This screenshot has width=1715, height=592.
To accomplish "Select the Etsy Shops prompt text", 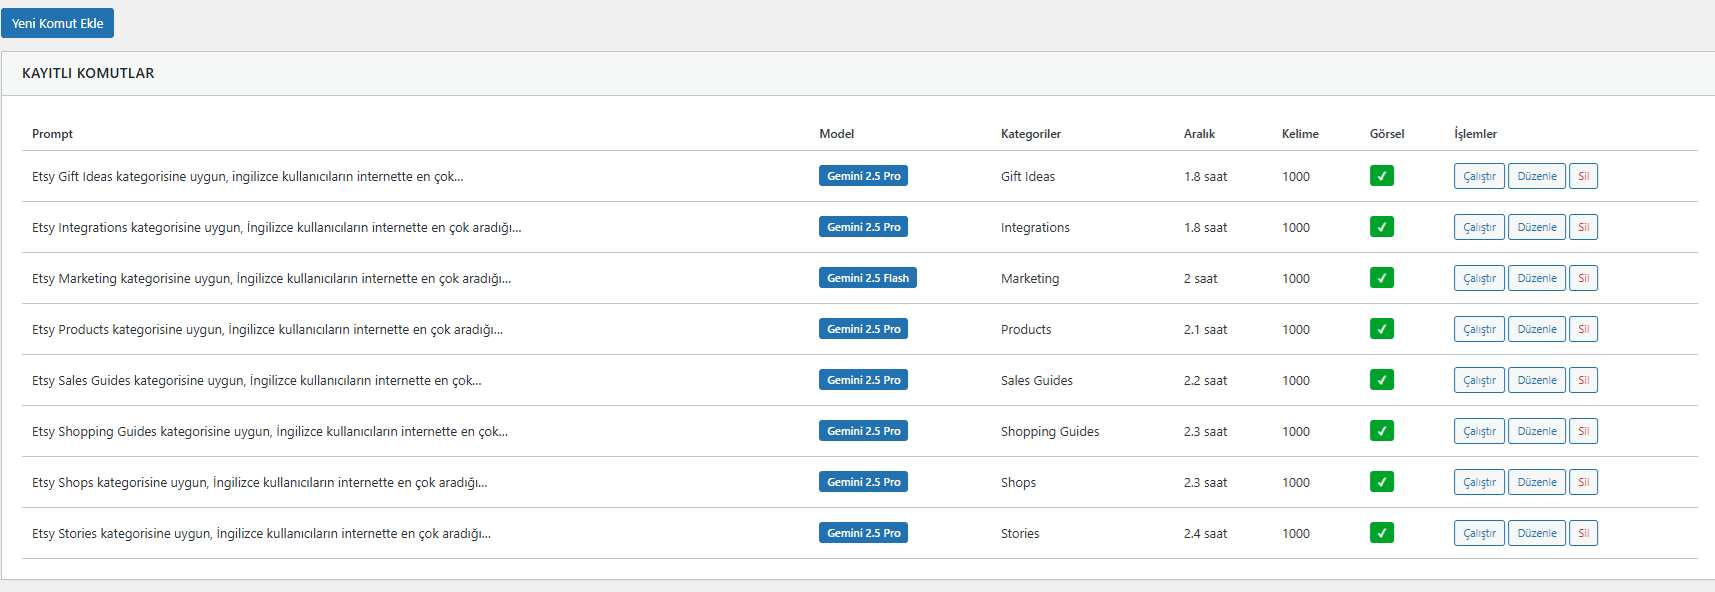I will (260, 483).
